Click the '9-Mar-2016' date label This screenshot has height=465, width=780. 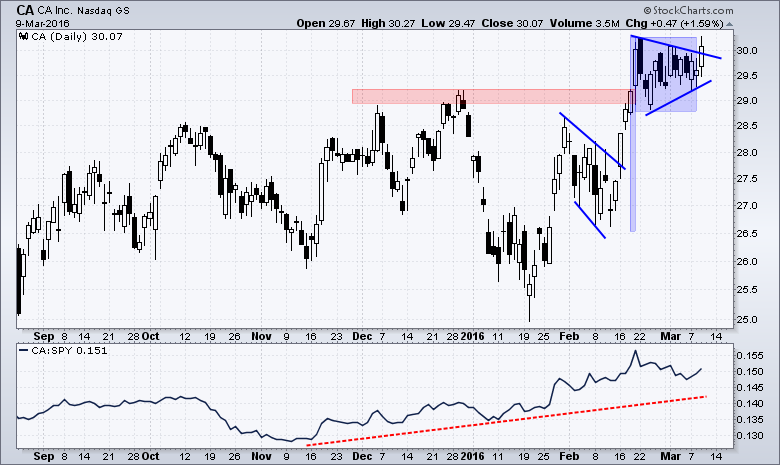(42, 23)
